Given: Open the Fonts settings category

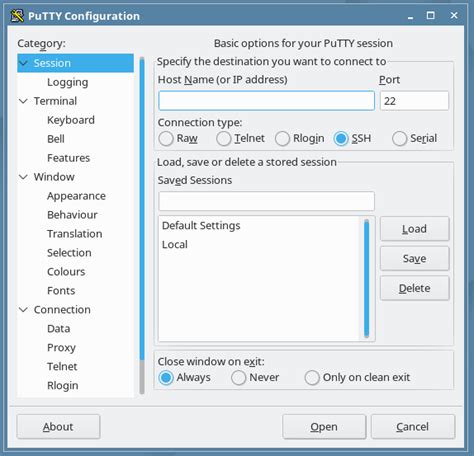Looking at the screenshot, I should 61,291.
